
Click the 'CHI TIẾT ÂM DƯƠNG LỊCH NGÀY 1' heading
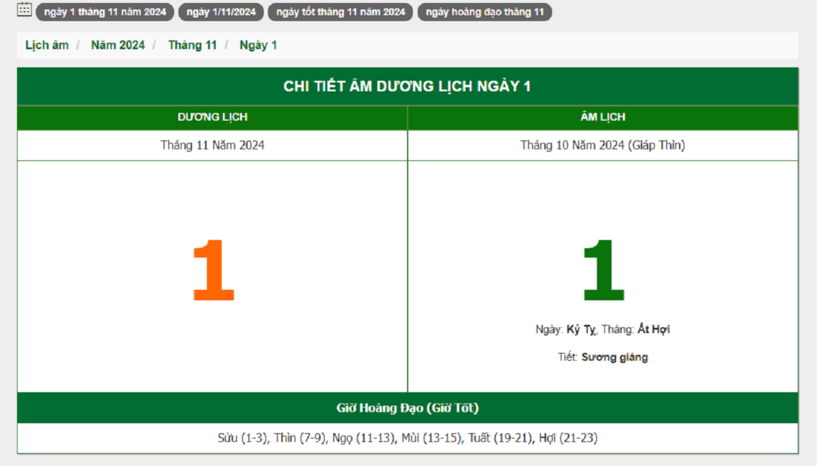(407, 86)
